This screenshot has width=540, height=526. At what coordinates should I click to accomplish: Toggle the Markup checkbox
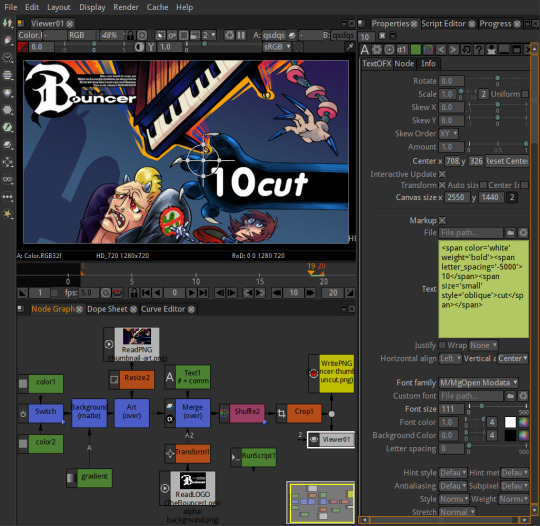(x=443, y=220)
